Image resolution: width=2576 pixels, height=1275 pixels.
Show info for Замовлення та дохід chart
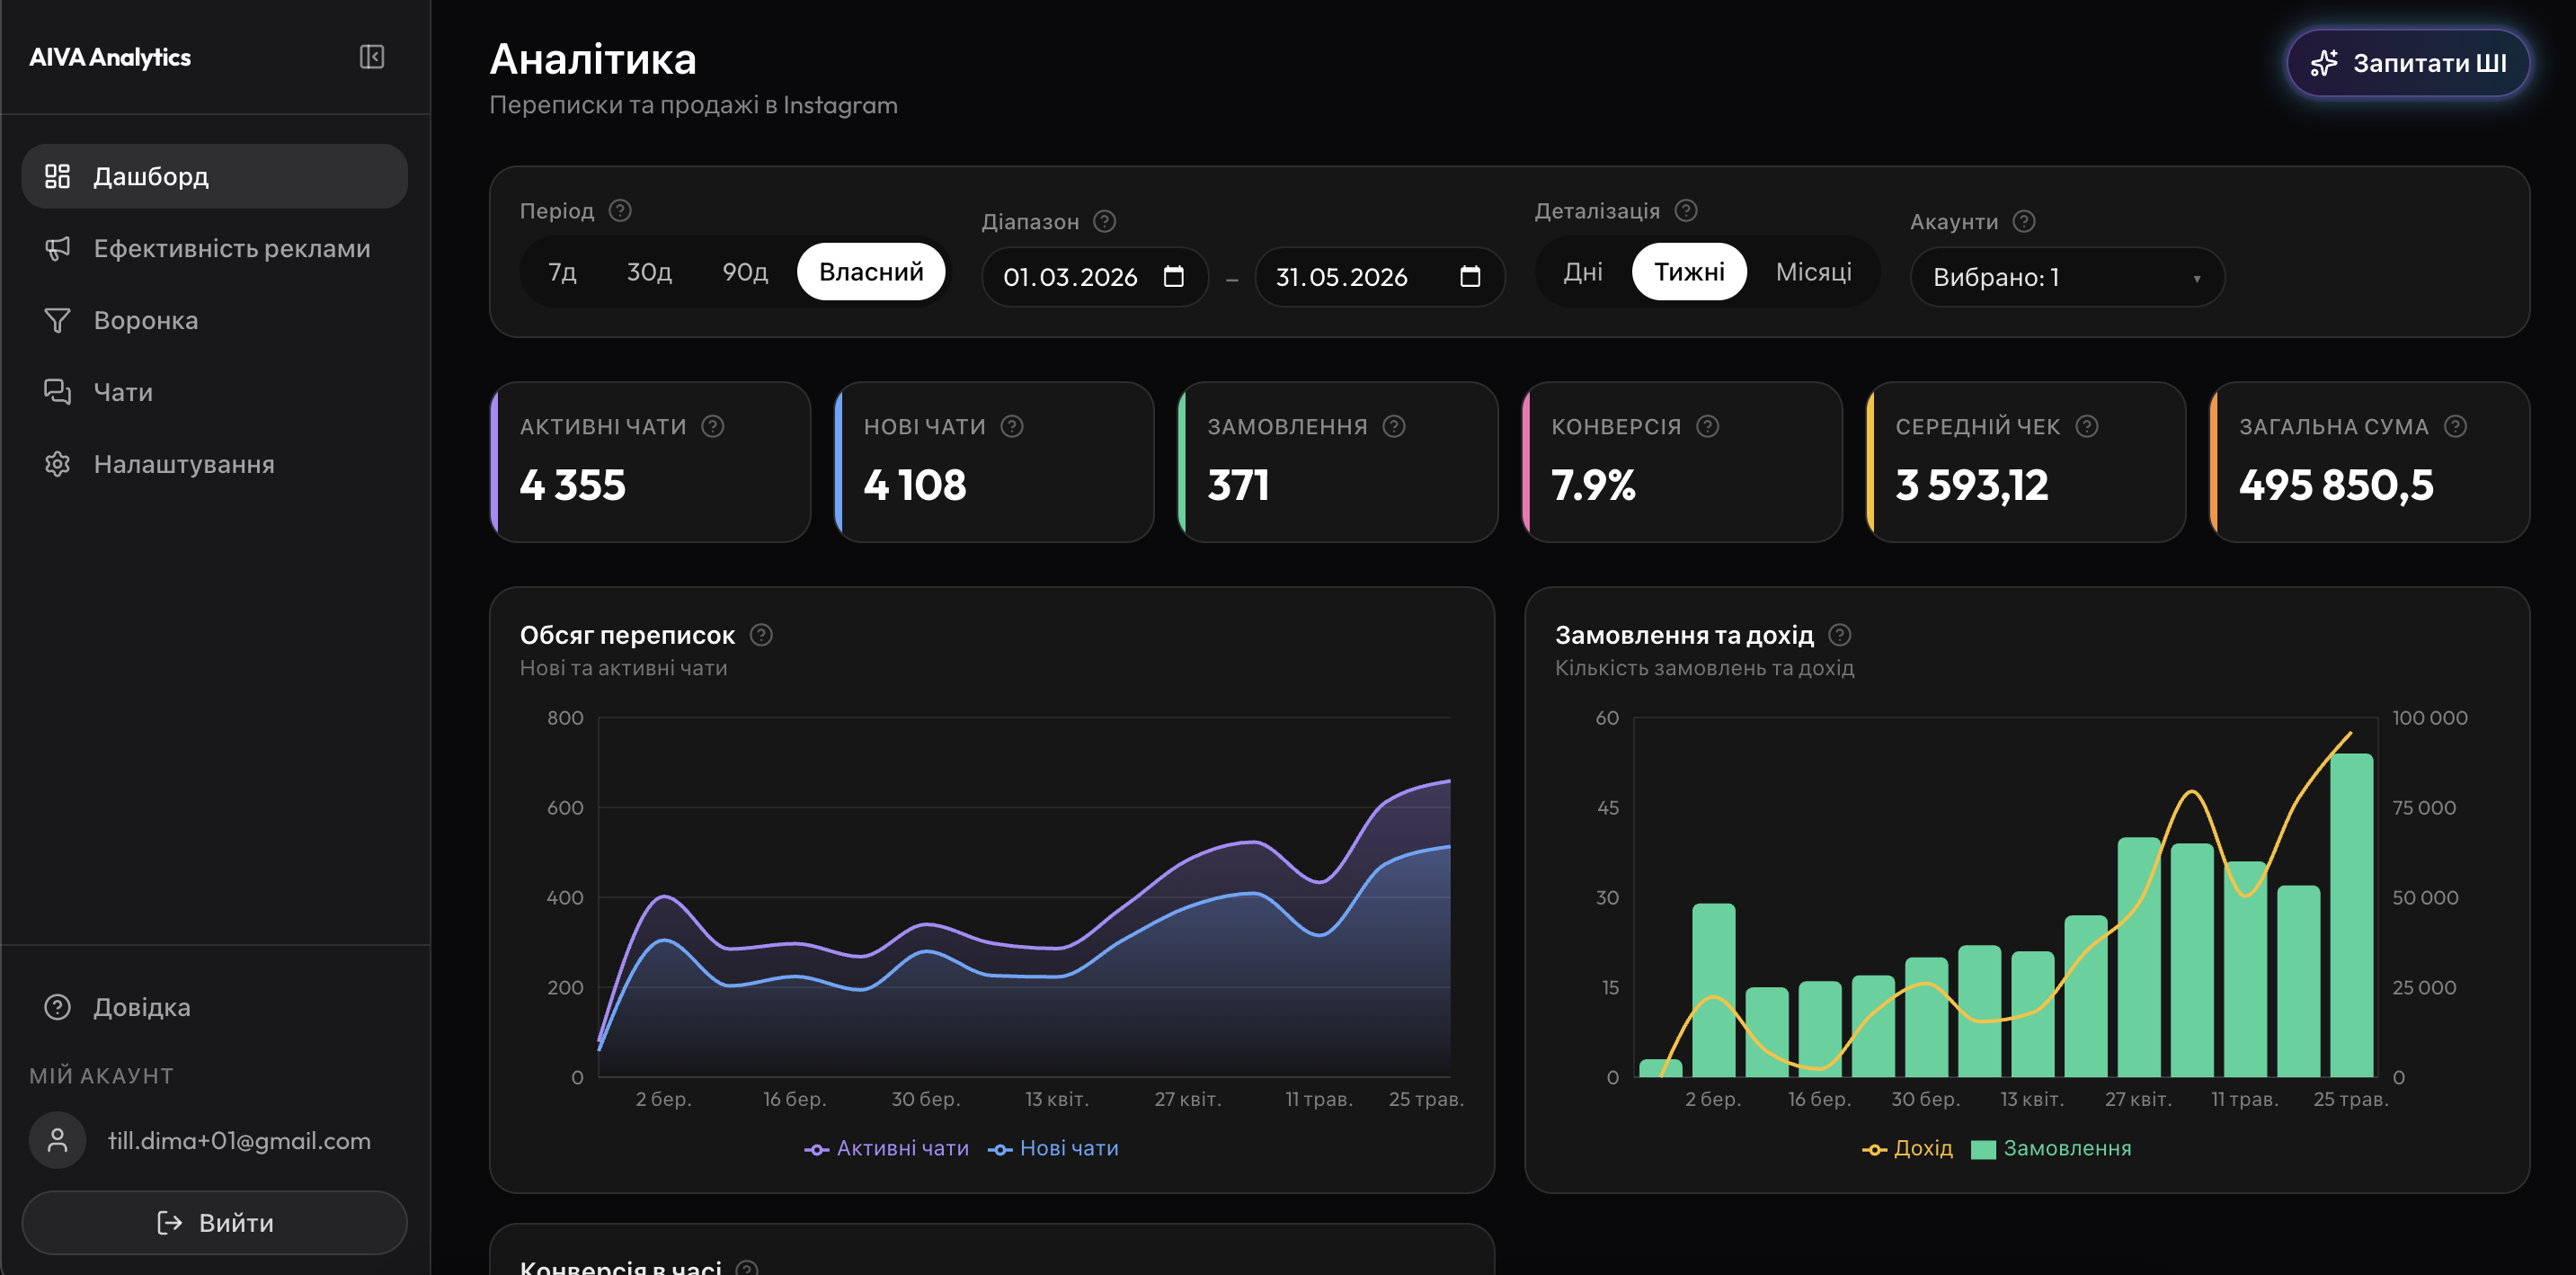[x=1840, y=635]
